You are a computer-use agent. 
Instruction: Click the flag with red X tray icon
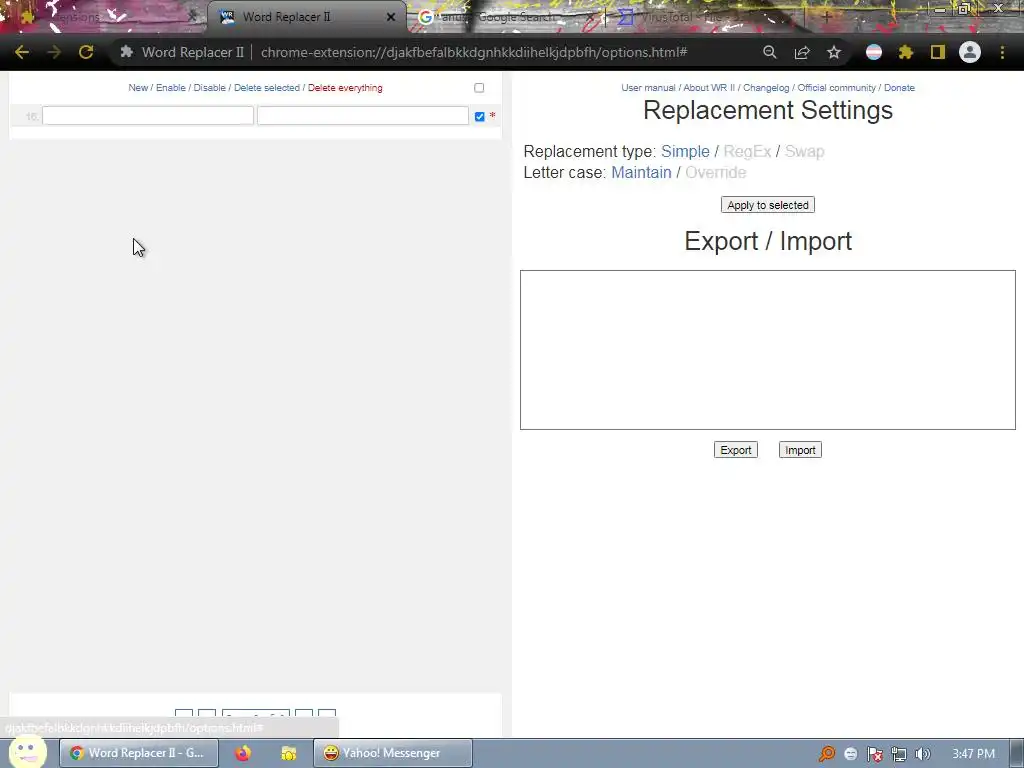tap(874, 754)
